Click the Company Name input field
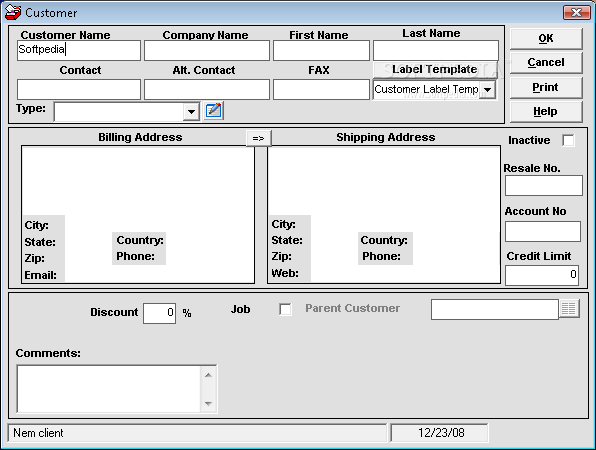Image resolution: width=596 pixels, height=450 pixels. coord(207,50)
